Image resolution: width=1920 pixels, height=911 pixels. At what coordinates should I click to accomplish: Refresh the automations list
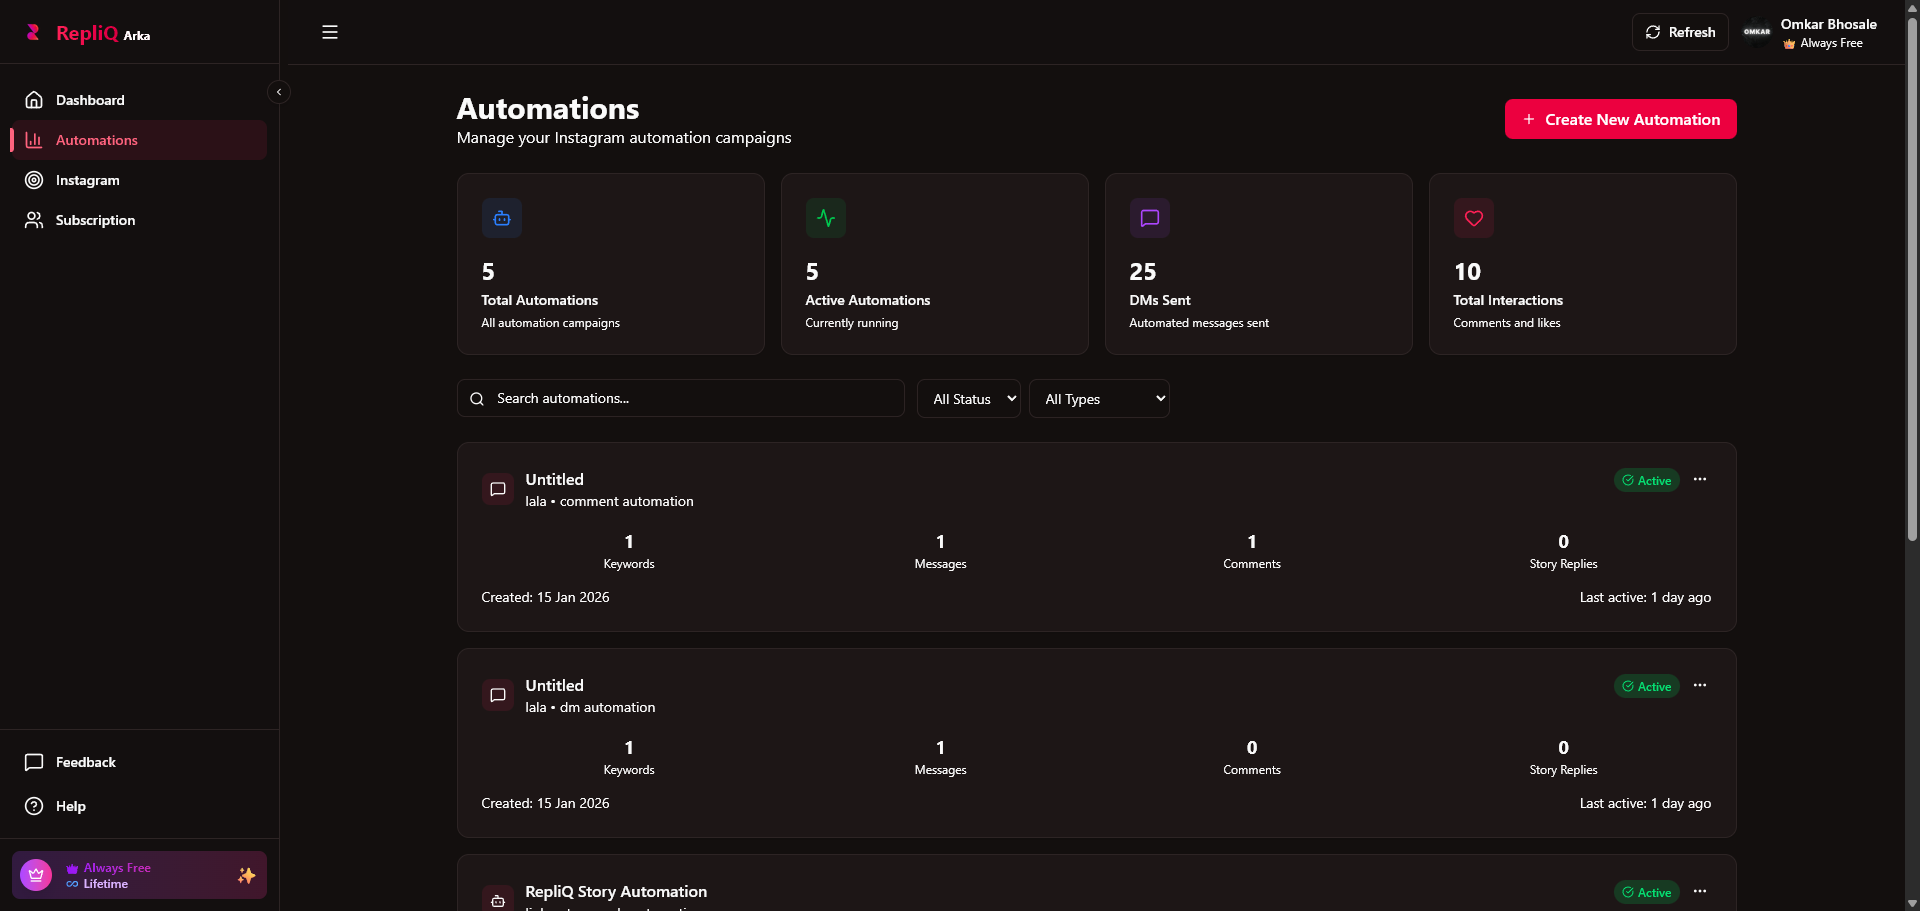click(x=1680, y=32)
